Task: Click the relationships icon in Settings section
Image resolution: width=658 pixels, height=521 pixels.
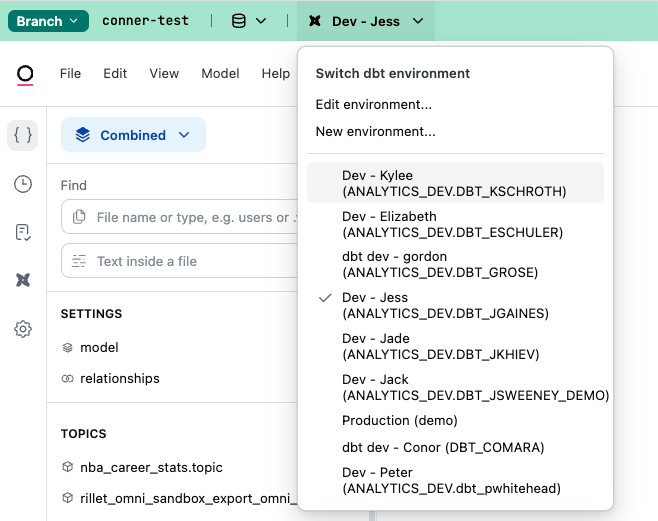Action: [x=68, y=379]
